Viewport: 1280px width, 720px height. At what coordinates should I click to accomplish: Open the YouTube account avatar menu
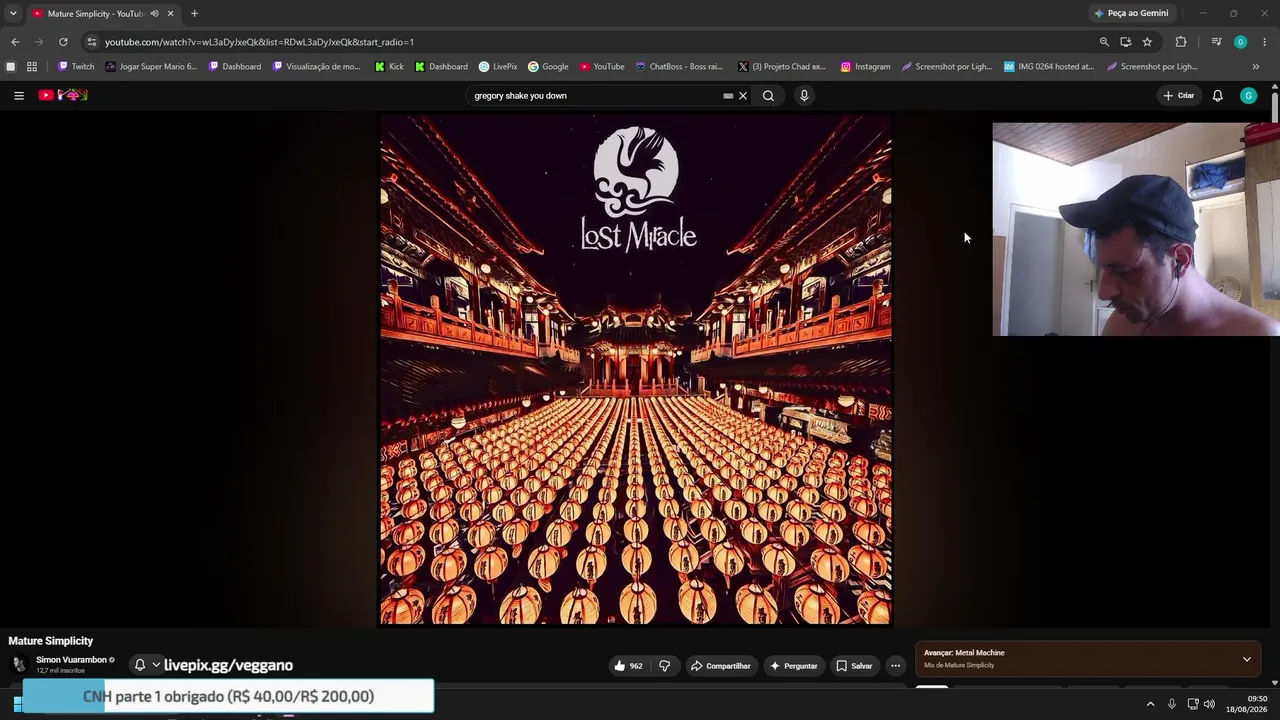(1248, 96)
